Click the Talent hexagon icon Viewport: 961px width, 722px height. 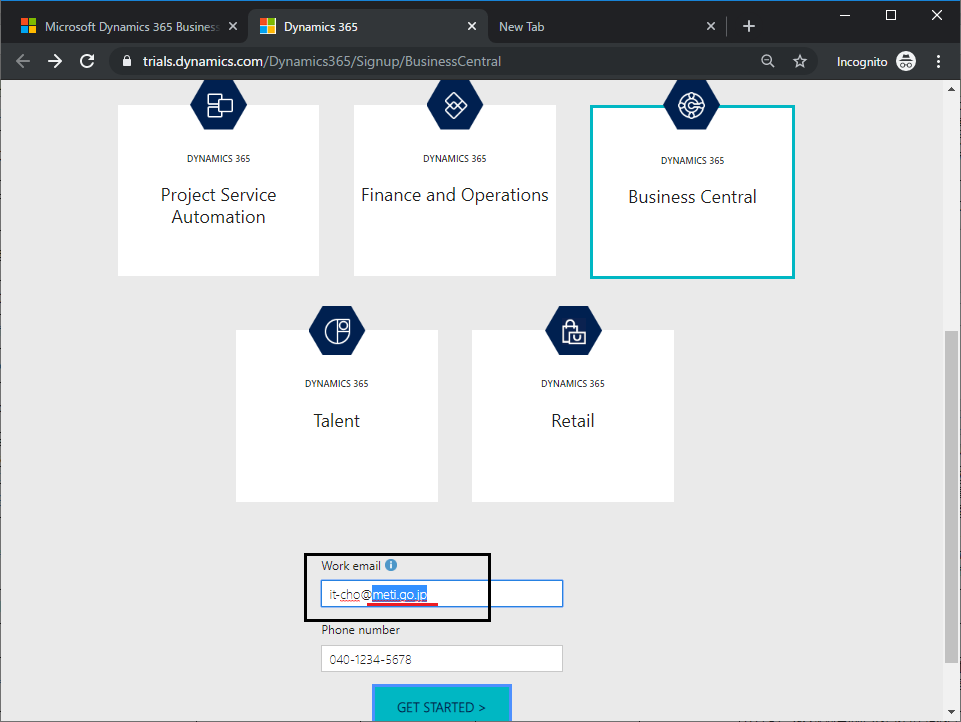click(x=337, y=330)
